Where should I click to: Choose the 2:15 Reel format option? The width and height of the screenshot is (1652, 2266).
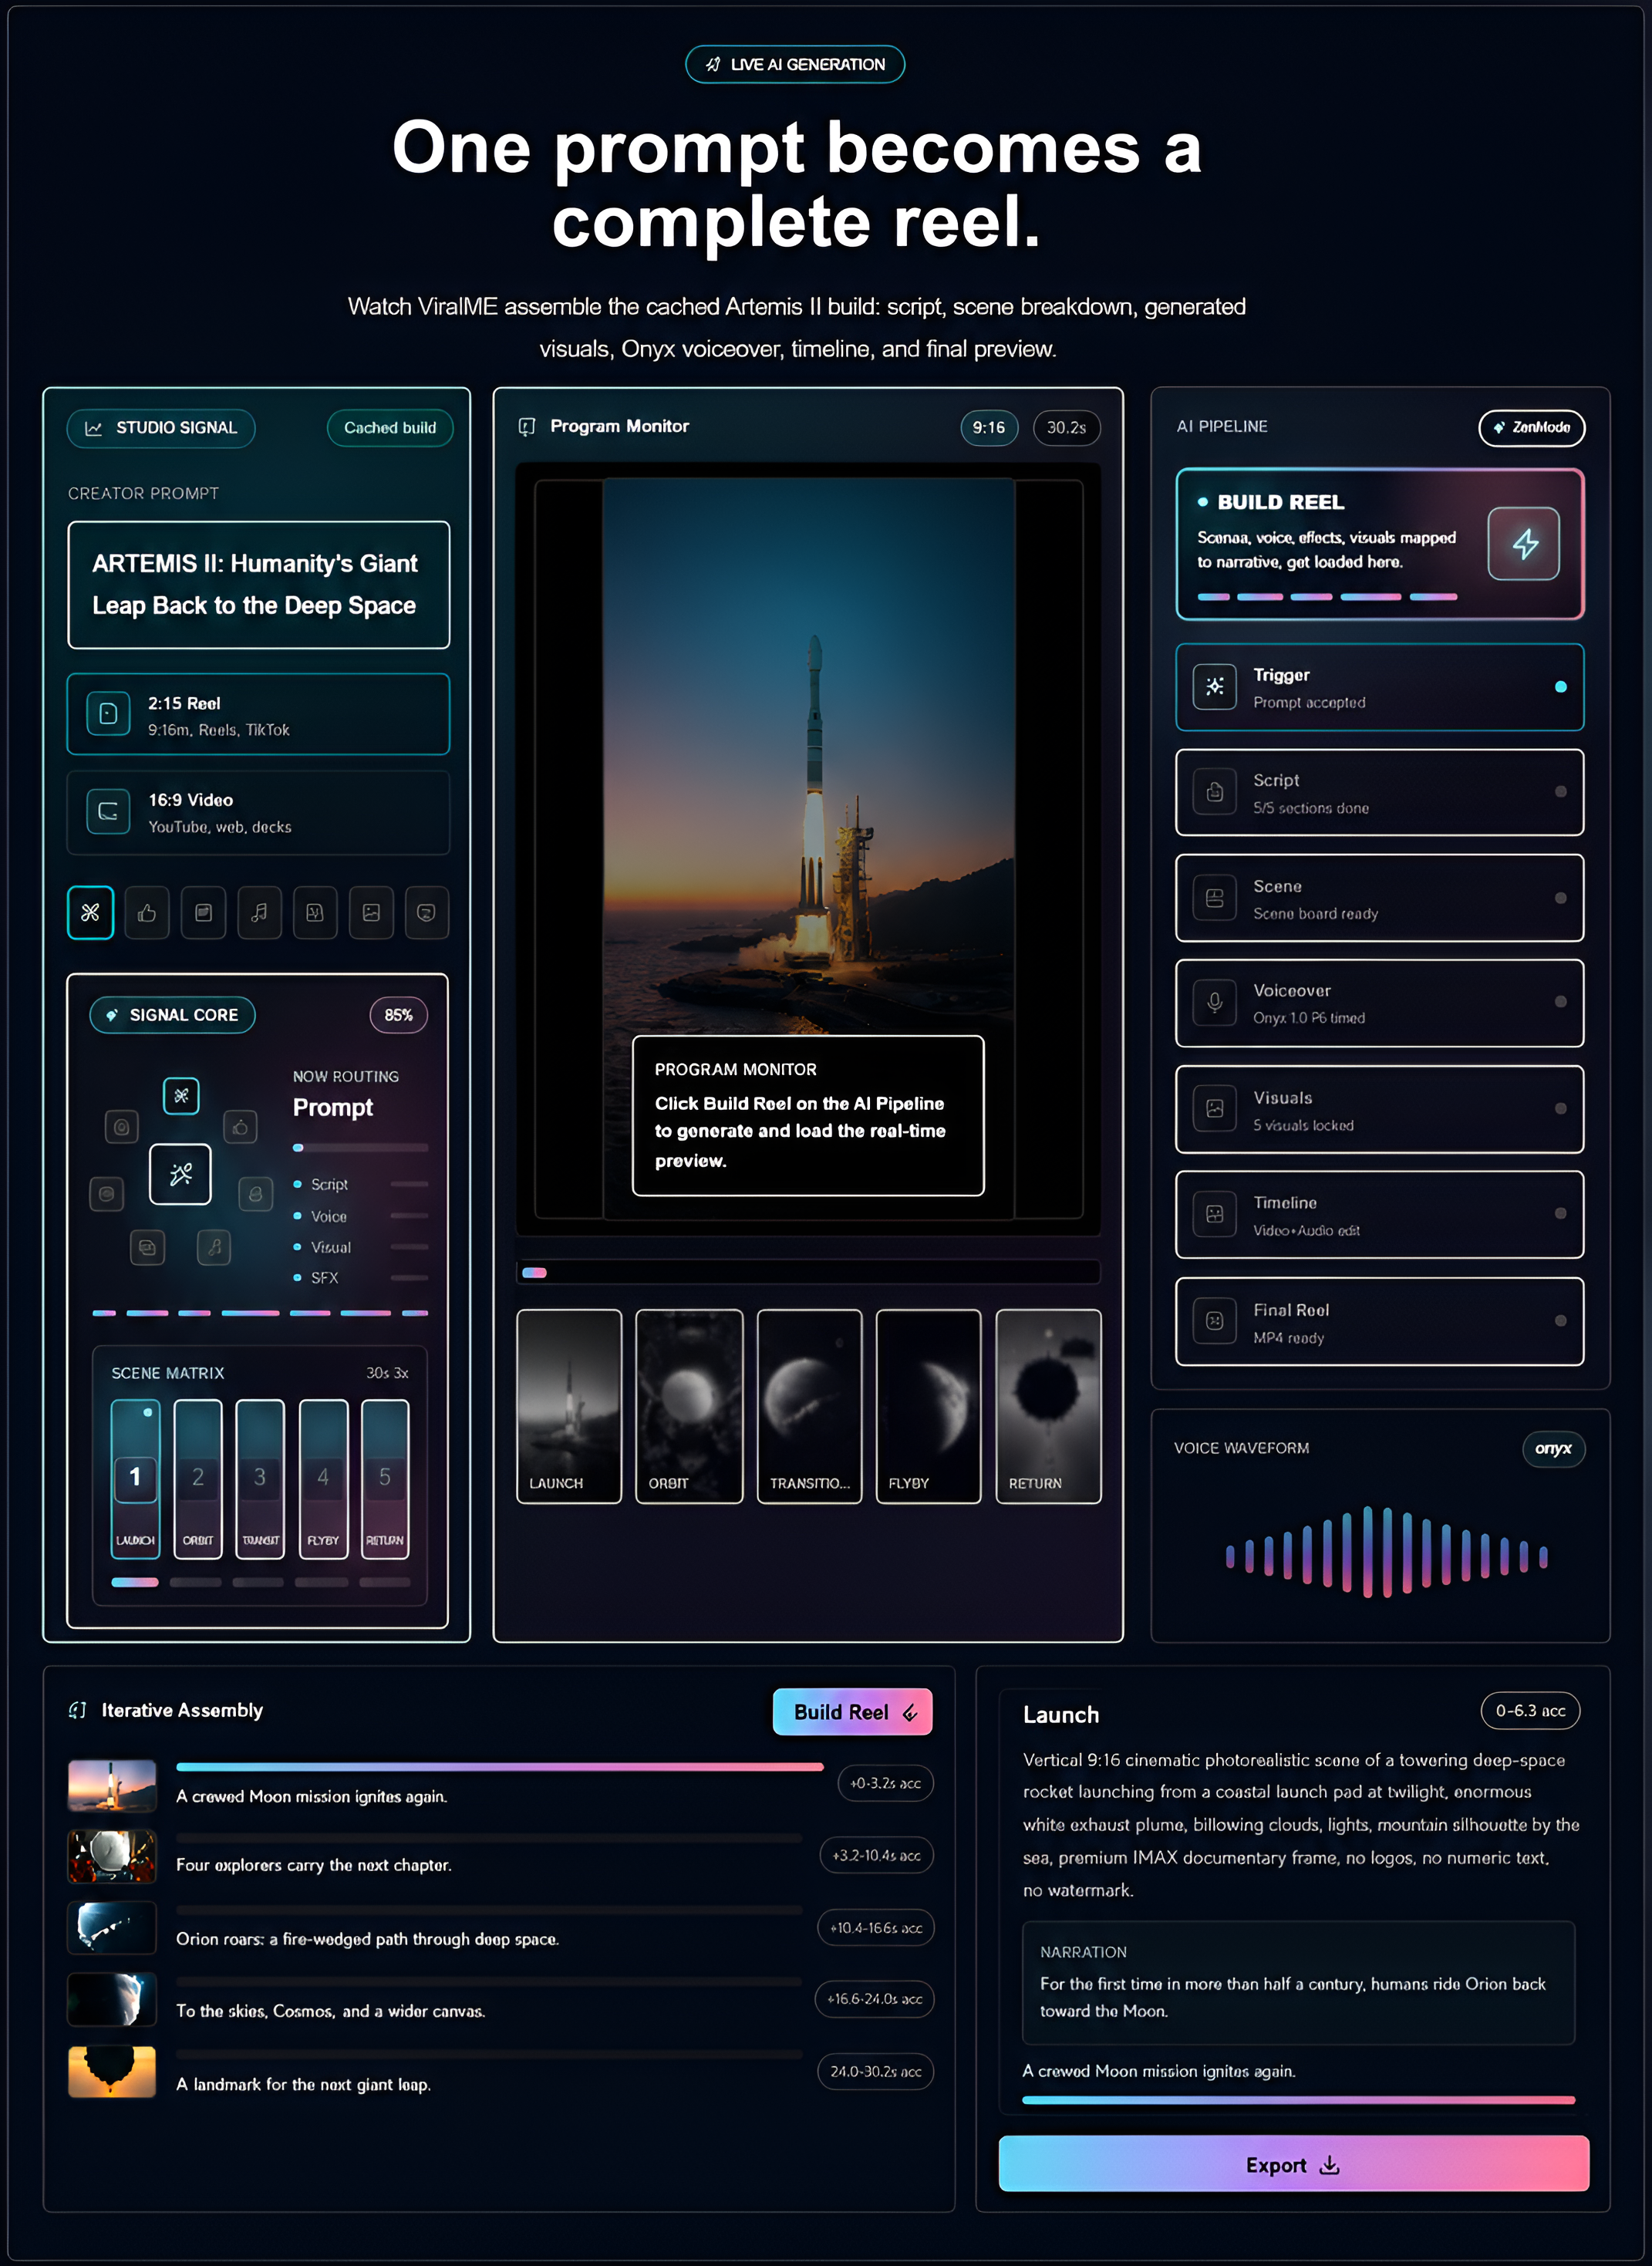258,714
